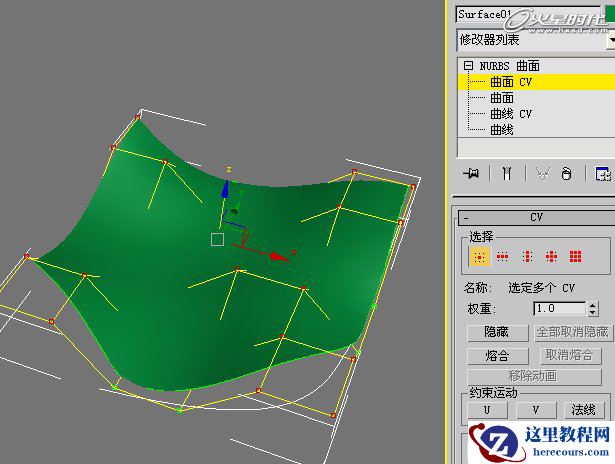Click the Surface01 object name field
The height and width of the screenshot is (464, 615).
(528, 15)
